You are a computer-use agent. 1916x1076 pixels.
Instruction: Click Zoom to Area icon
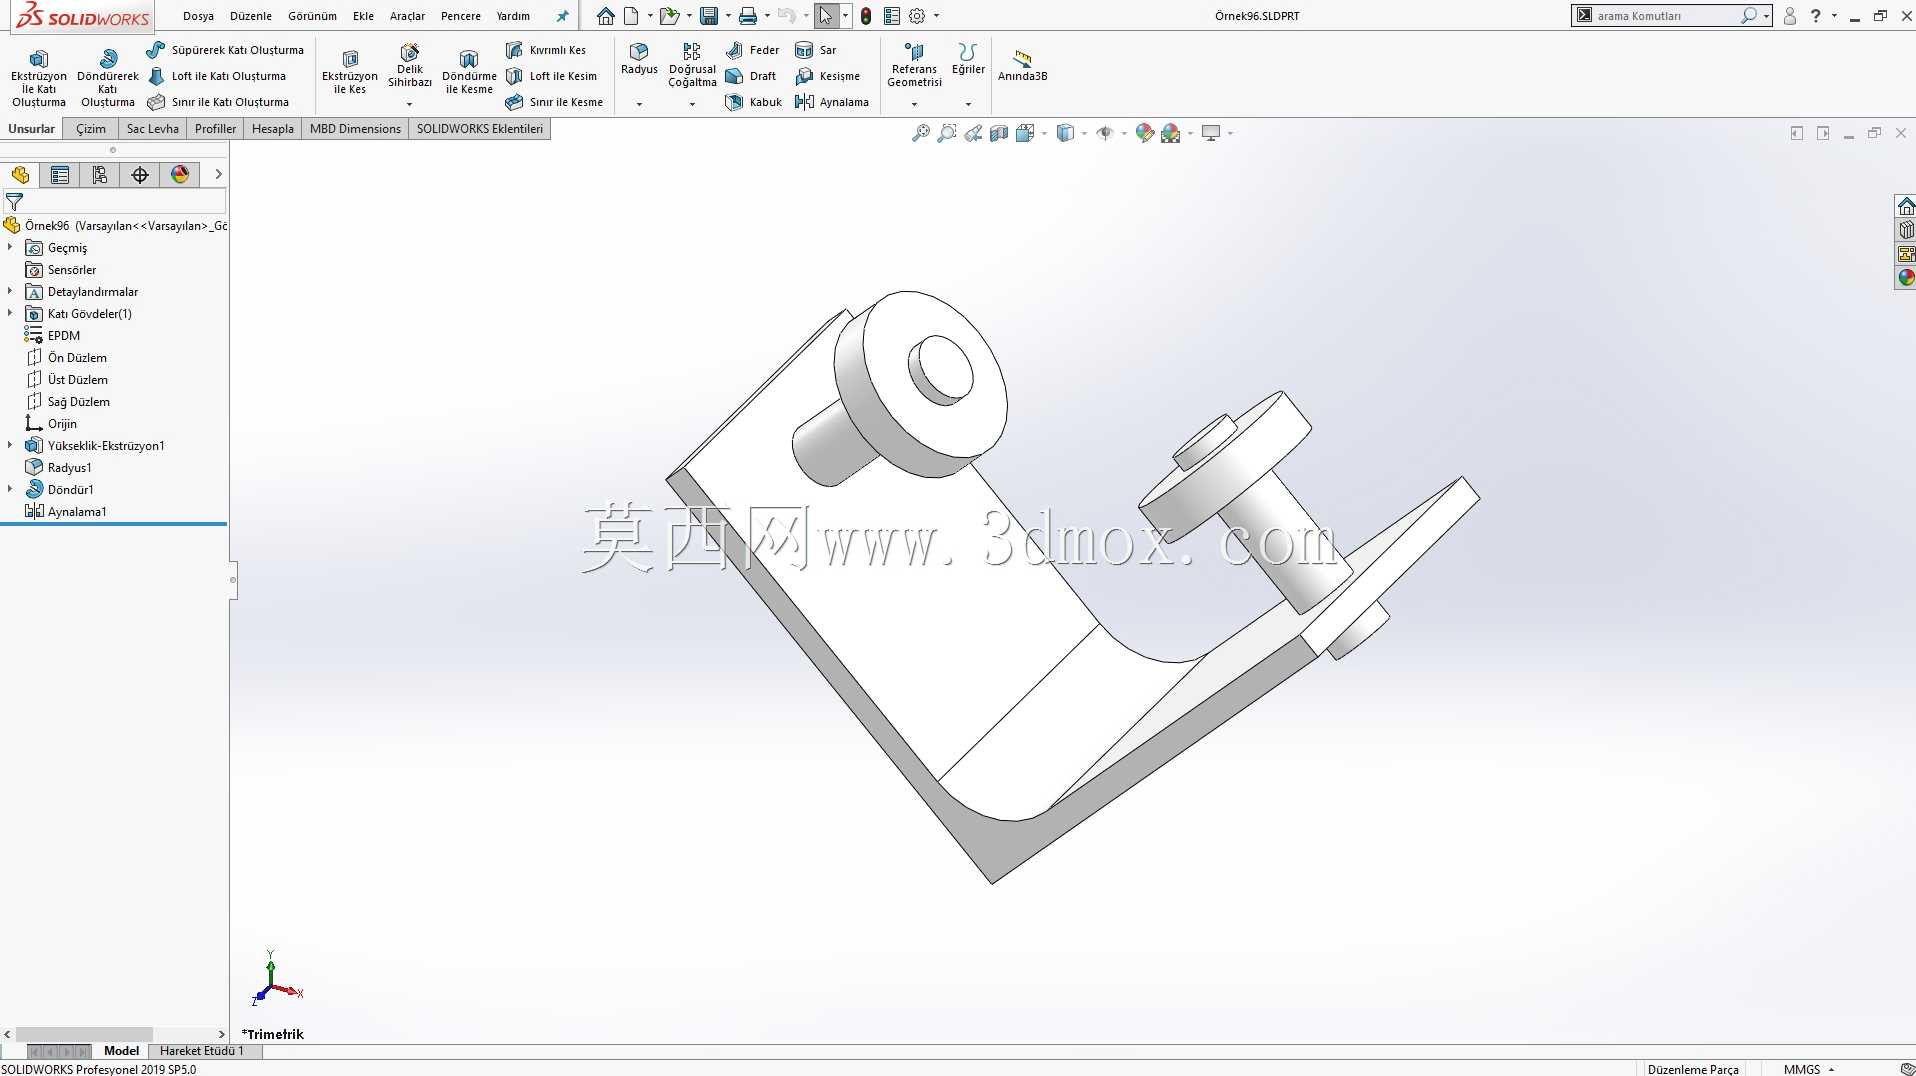pos(947,133)
